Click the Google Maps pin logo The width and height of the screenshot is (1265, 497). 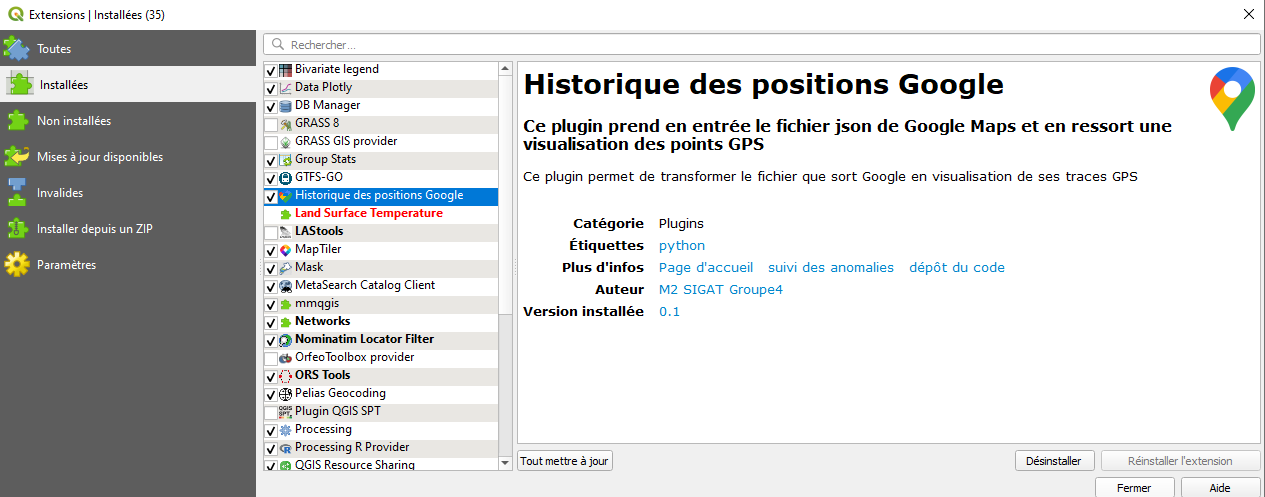tap(1230, 99)
